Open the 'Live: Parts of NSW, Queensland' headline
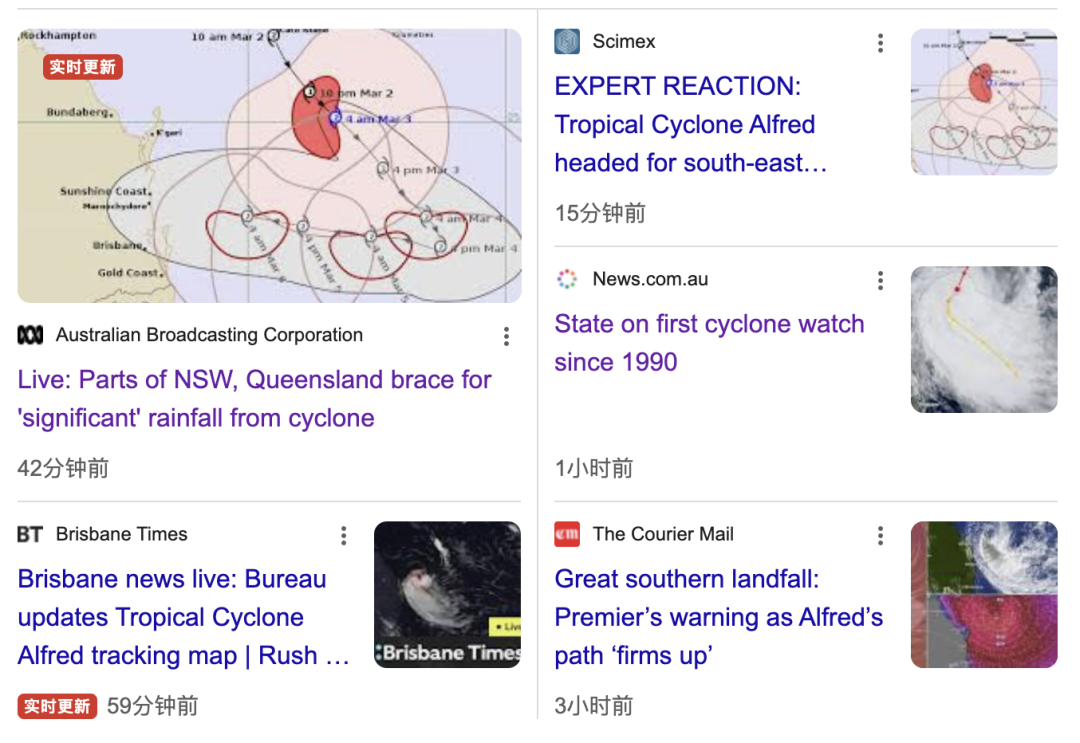The height and width of the screenshot is (743, 1080). coord(254,399)
